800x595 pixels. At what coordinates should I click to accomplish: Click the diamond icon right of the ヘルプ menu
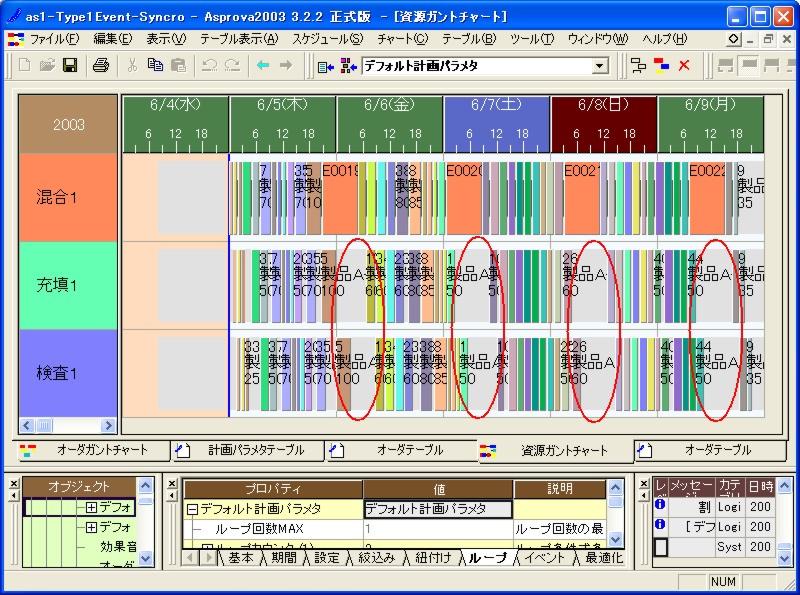[x=733, y=39]
